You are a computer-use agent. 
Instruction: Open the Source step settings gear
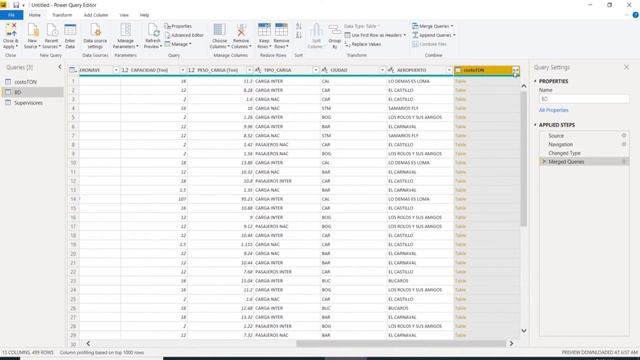624,136
